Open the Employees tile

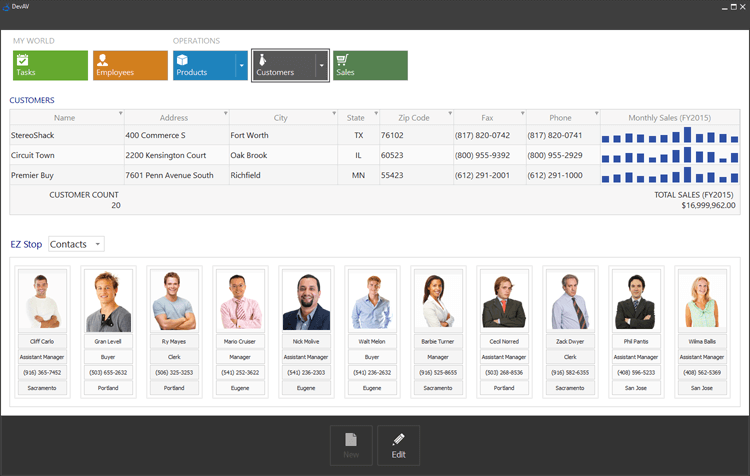pyautogui.click(x=130, y=66)
